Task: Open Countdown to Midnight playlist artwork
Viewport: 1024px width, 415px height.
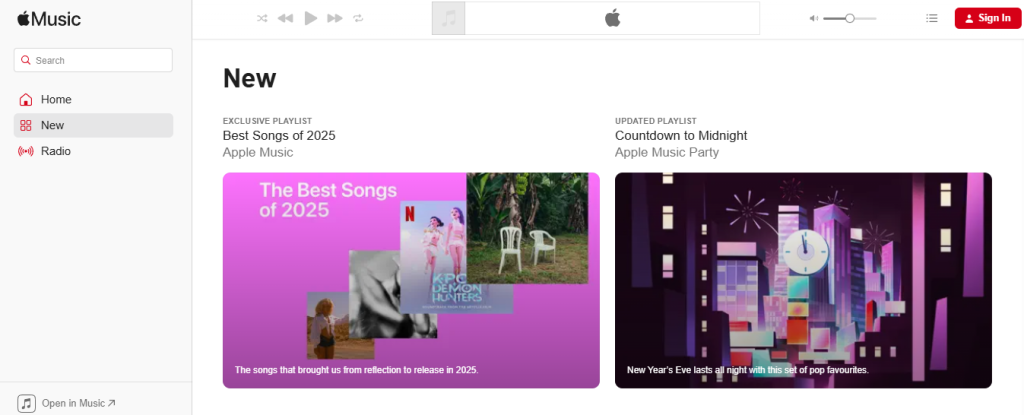Action: (803, 280)
